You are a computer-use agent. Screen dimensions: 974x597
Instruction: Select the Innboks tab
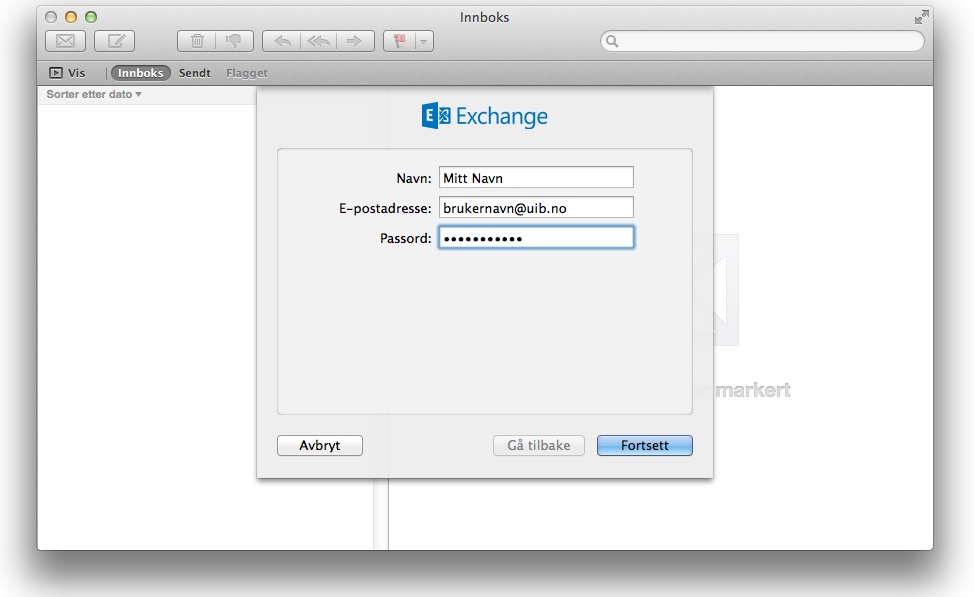(x=140, y=73)
